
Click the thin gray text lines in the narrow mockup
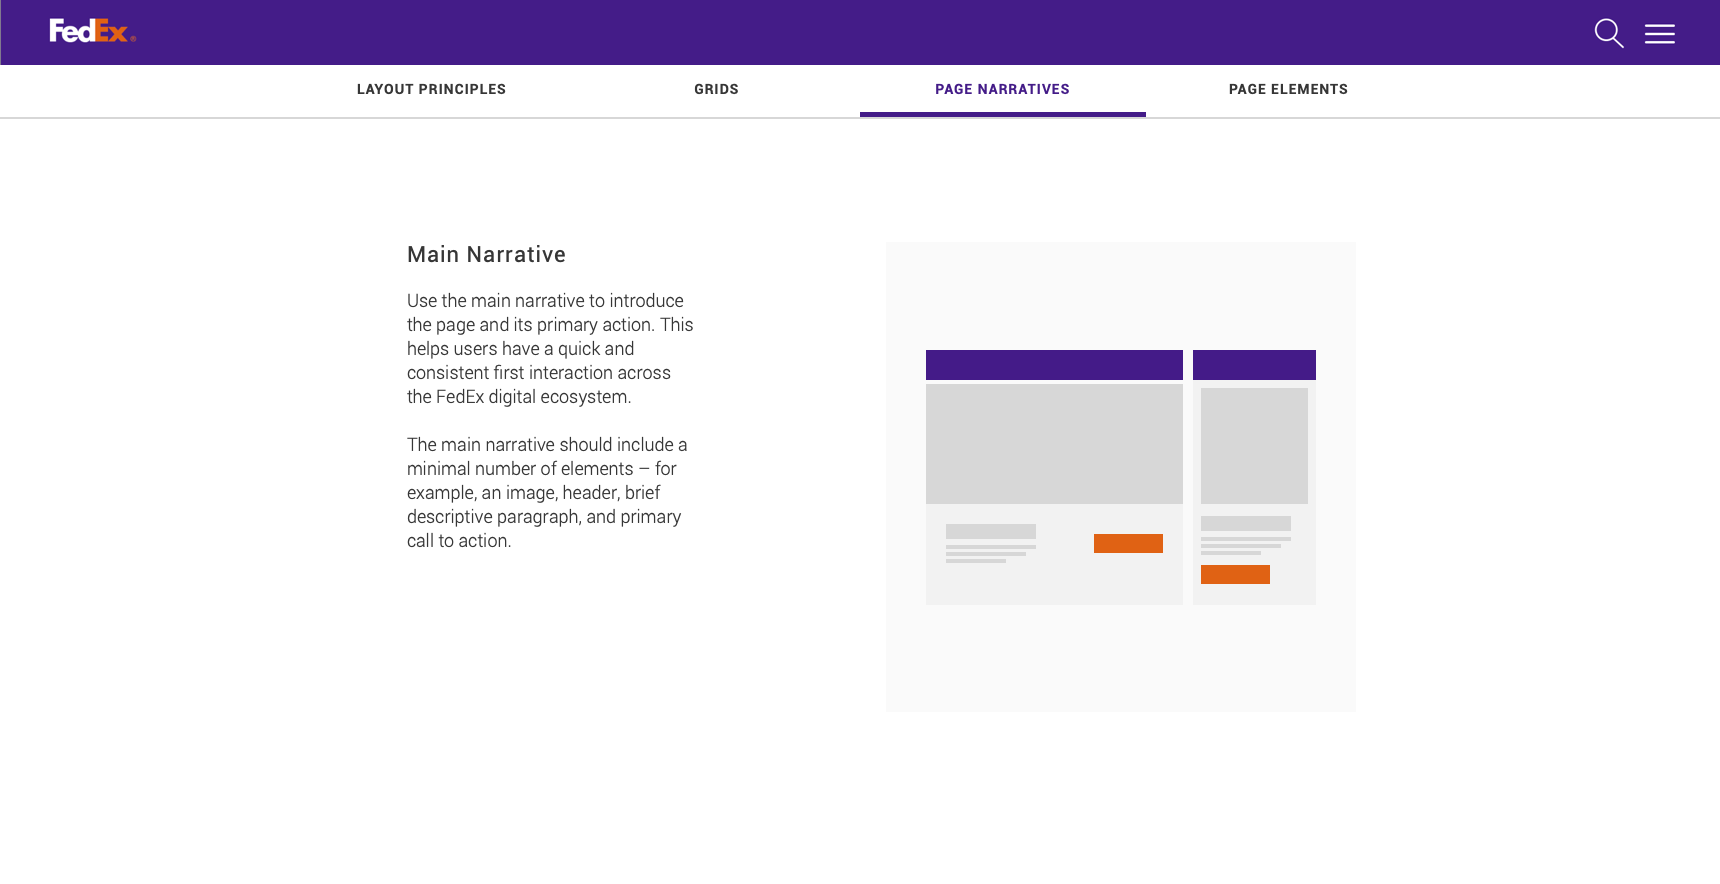1242,546
